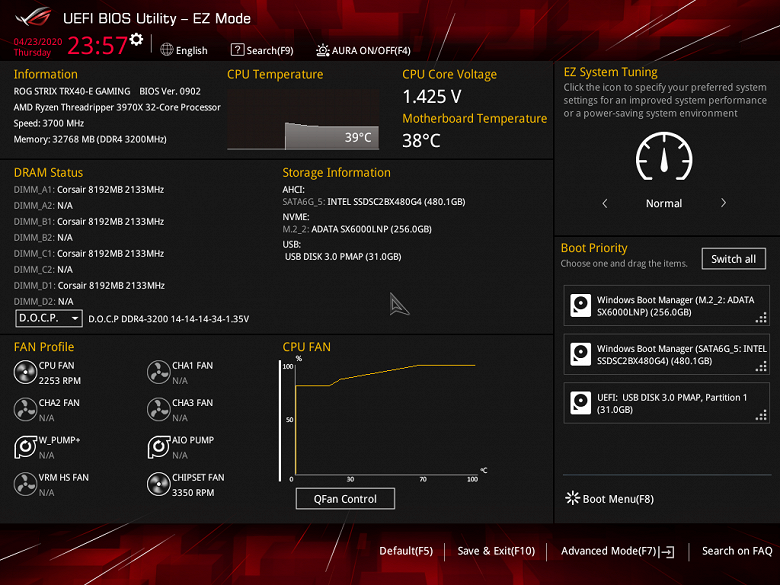Image resolution: width=780 pixels, height=585 pixels.
Task: Click the AURA light icon
Action: (322, 50)
